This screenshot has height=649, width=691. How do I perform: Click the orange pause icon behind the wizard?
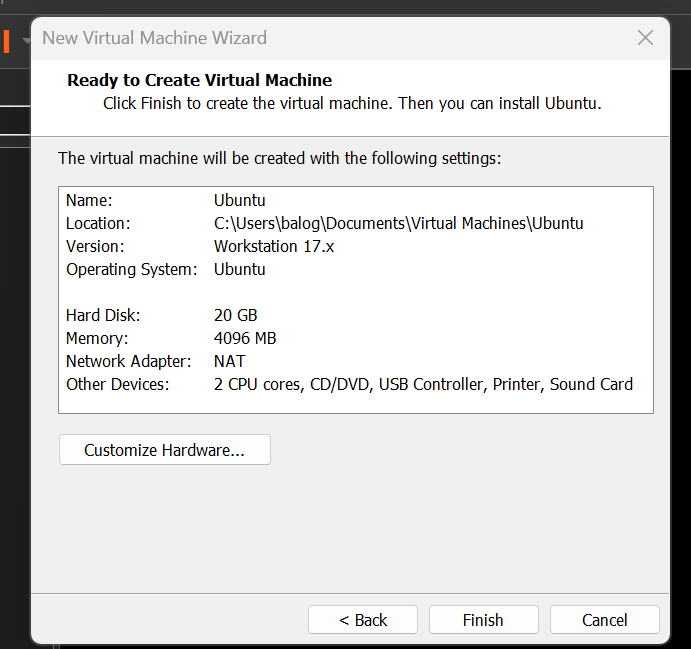point(7,41)
